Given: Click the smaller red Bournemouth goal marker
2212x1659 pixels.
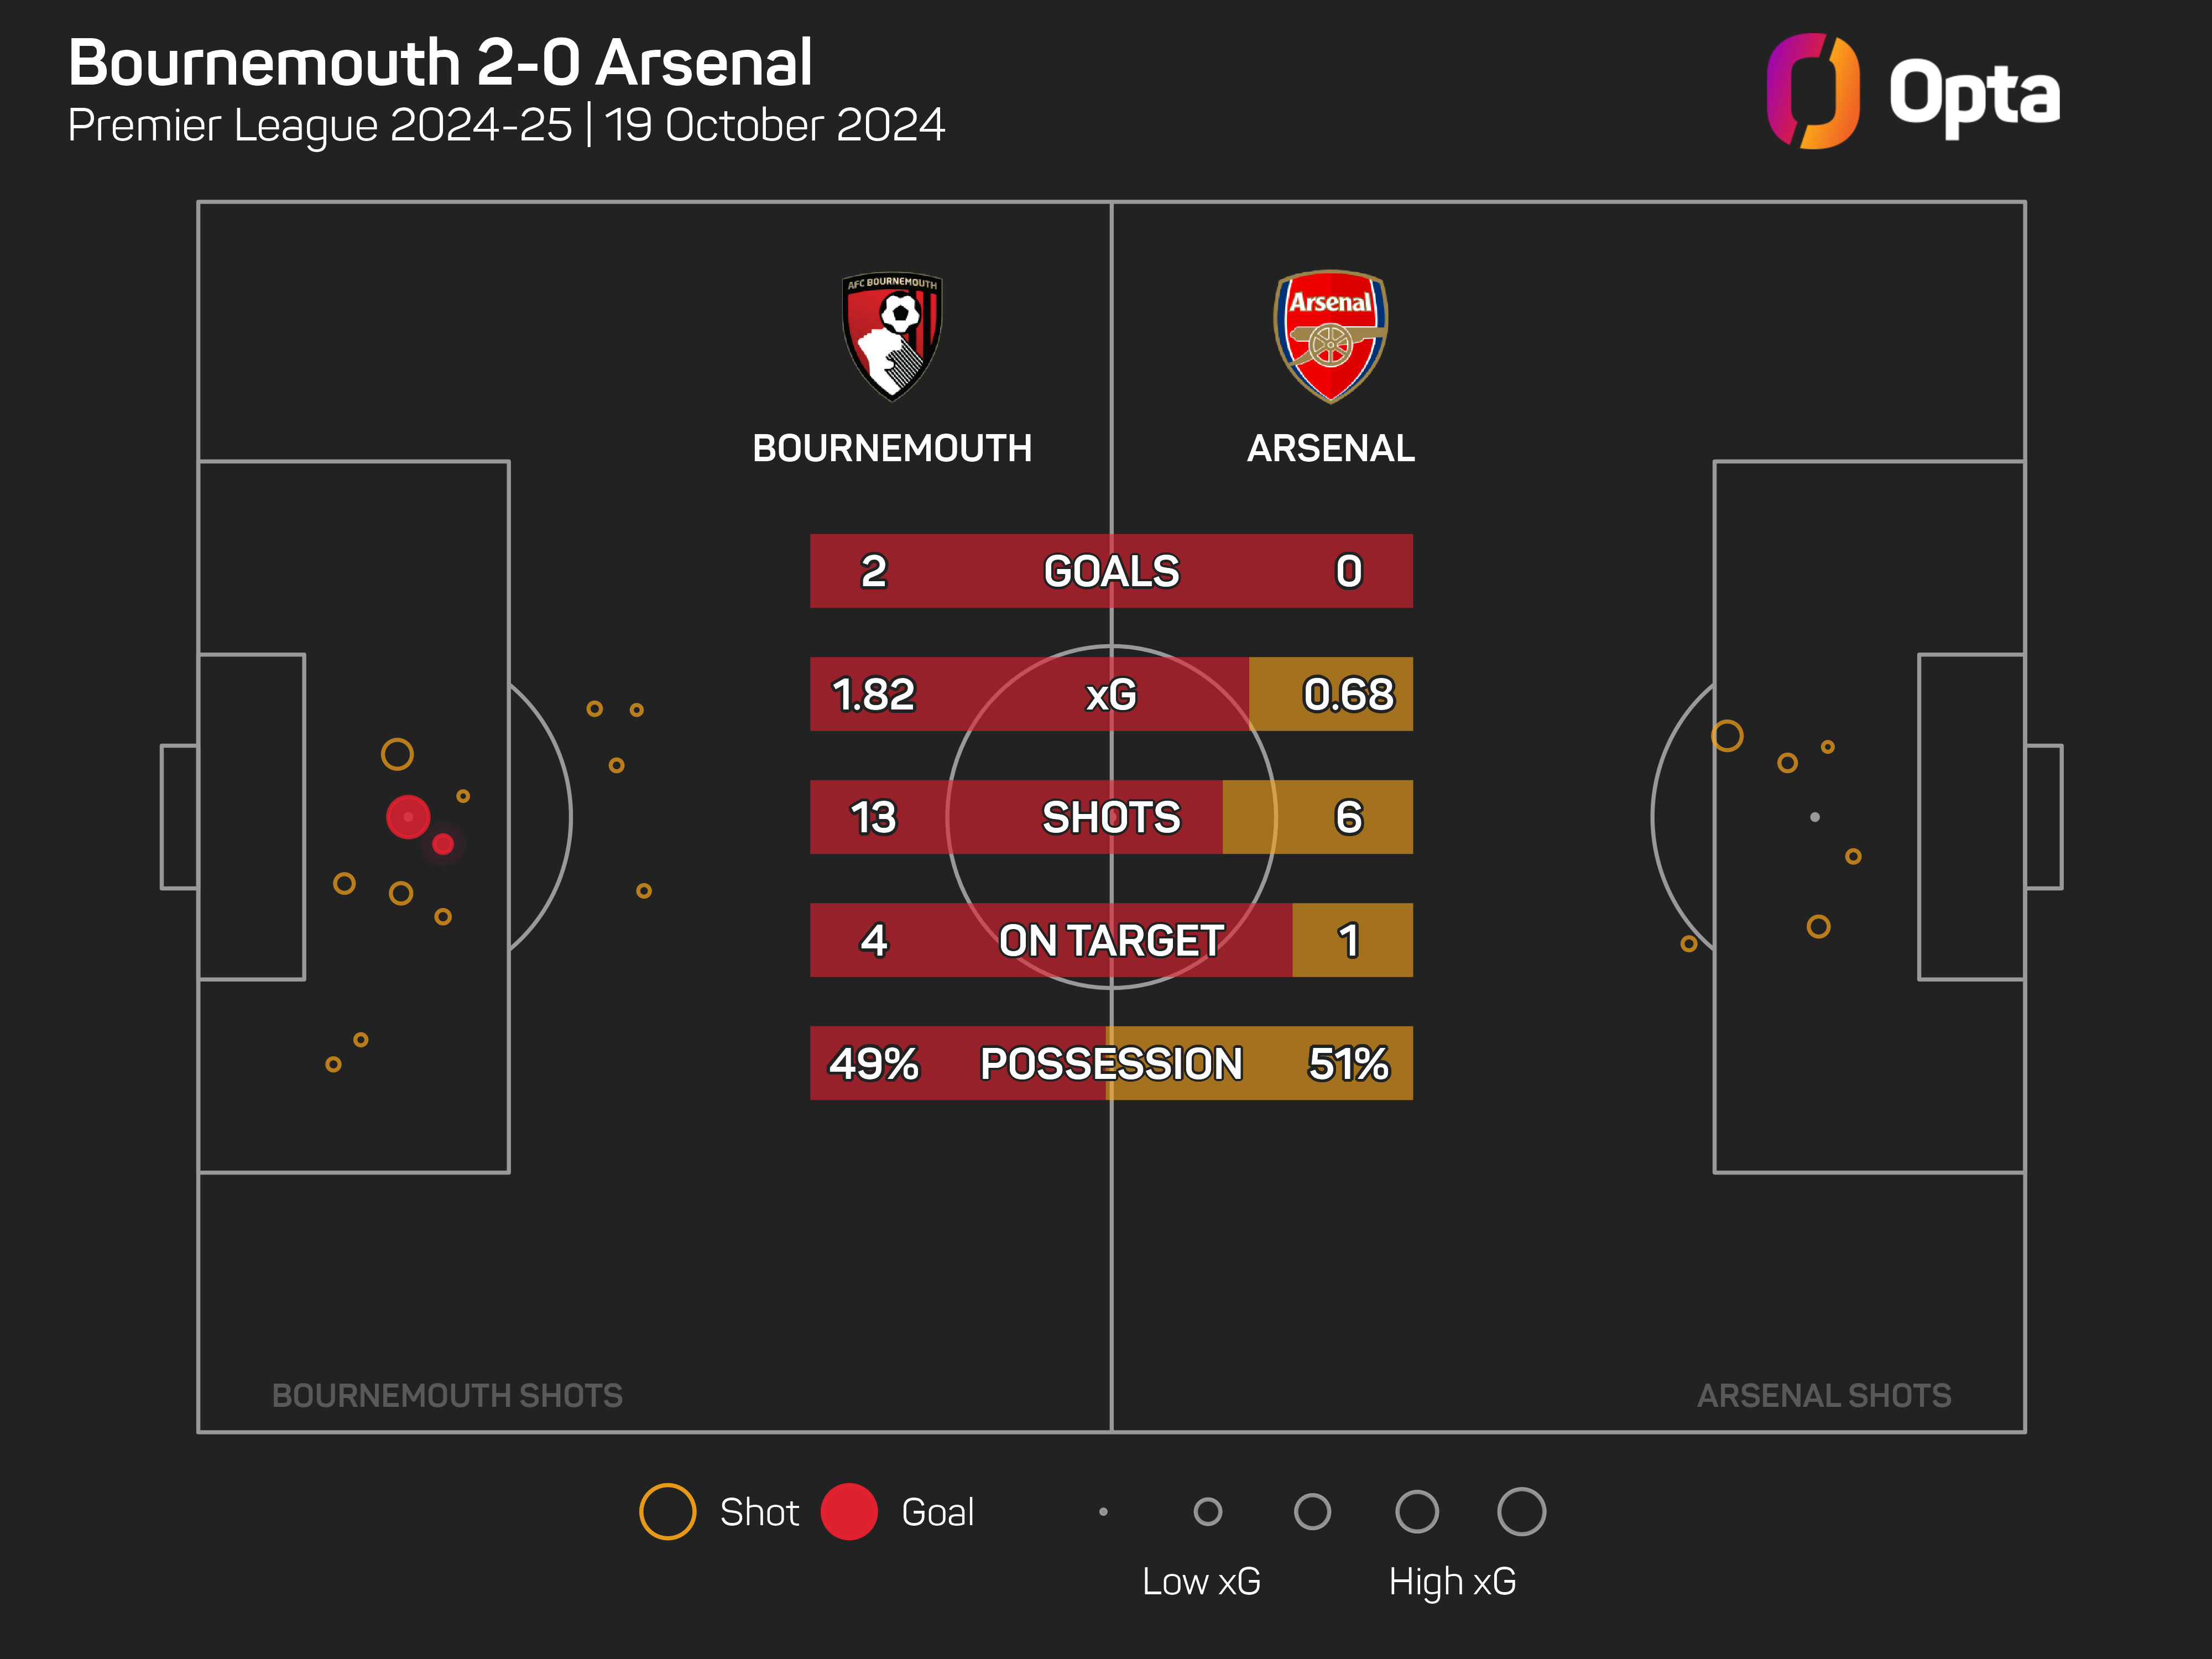Looking at the screenshot, I should click(443, 844).
